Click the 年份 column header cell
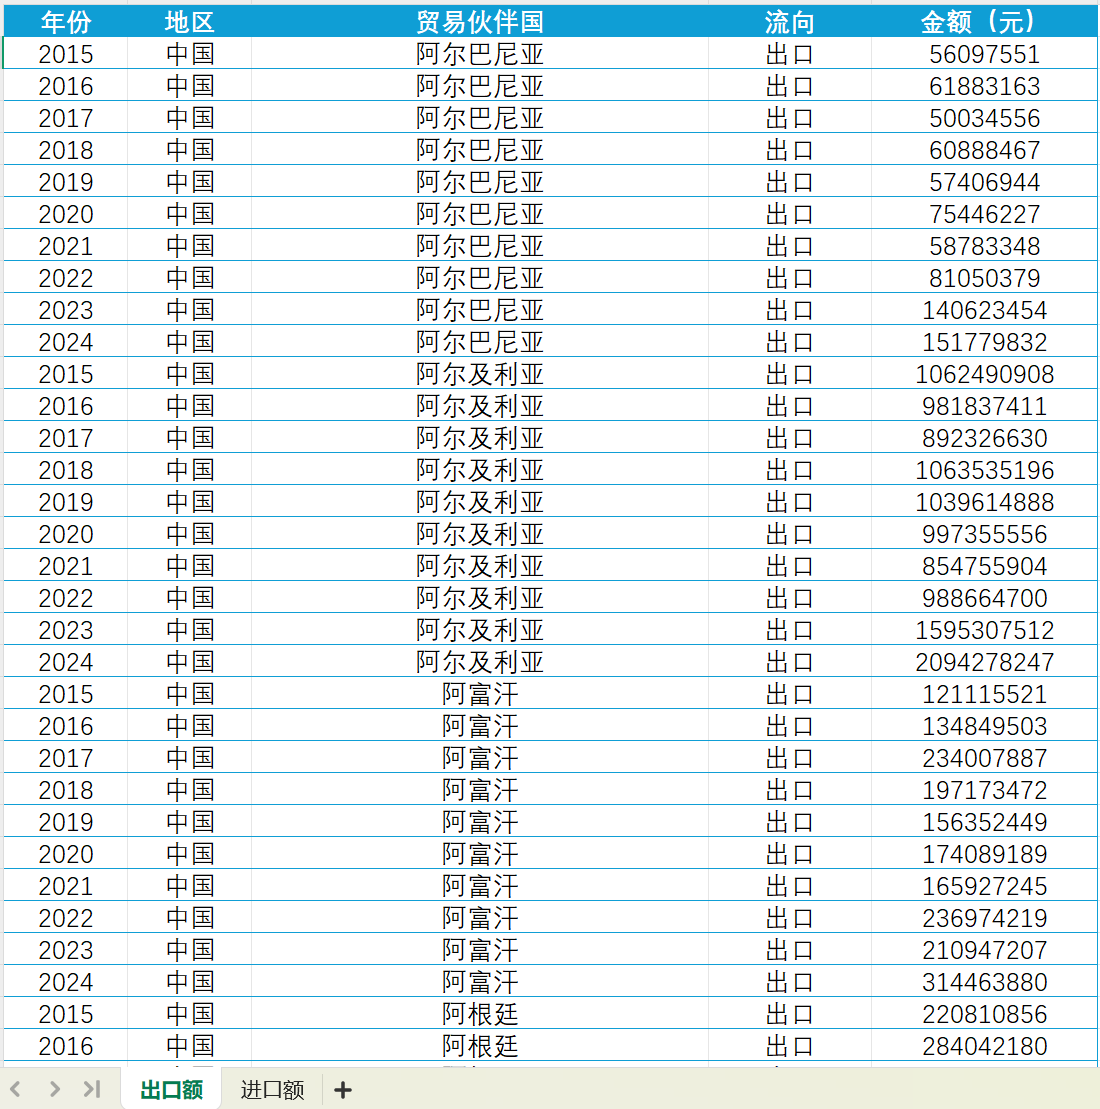This screenshot has height=1109, width=1100. point(66,22)
